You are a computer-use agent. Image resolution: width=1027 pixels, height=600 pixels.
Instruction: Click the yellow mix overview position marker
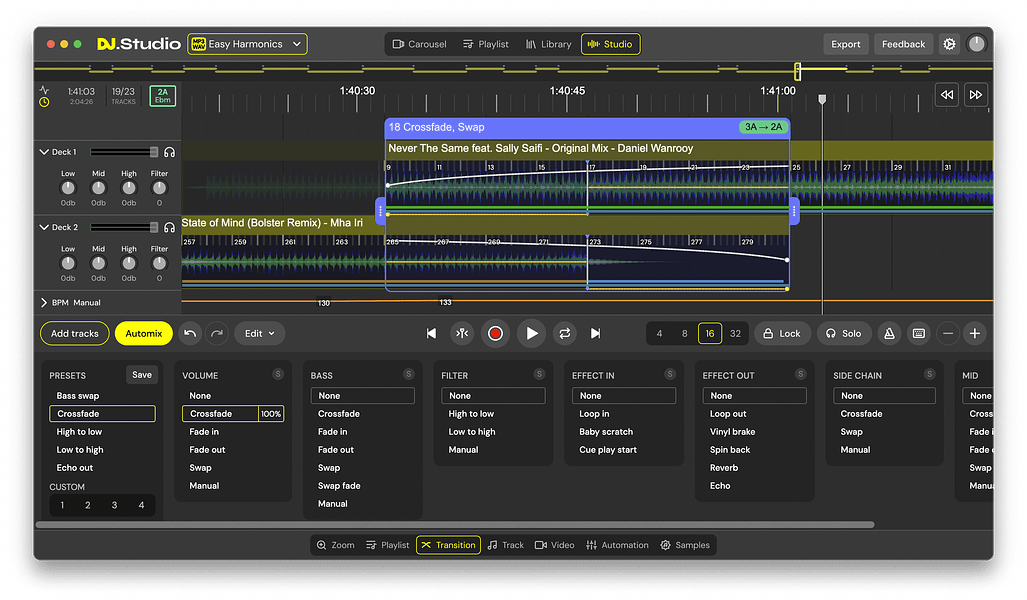[x=797, y=71]
